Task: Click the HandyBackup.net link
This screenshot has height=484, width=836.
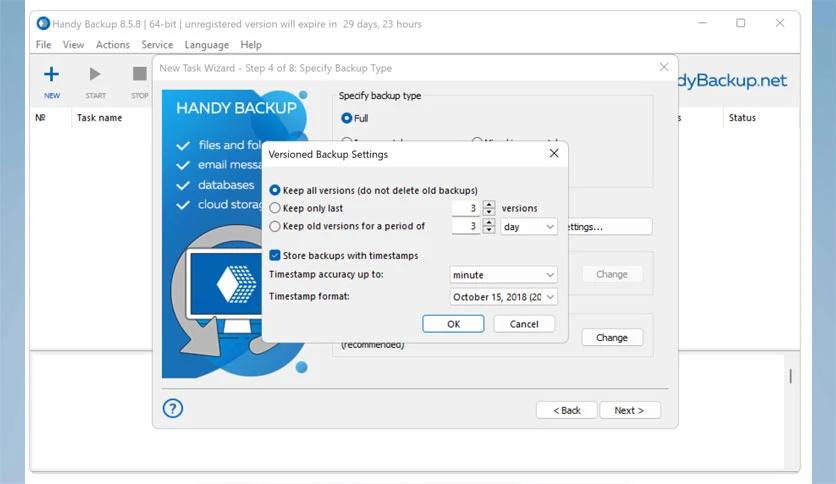Action: tap(733, 80)
